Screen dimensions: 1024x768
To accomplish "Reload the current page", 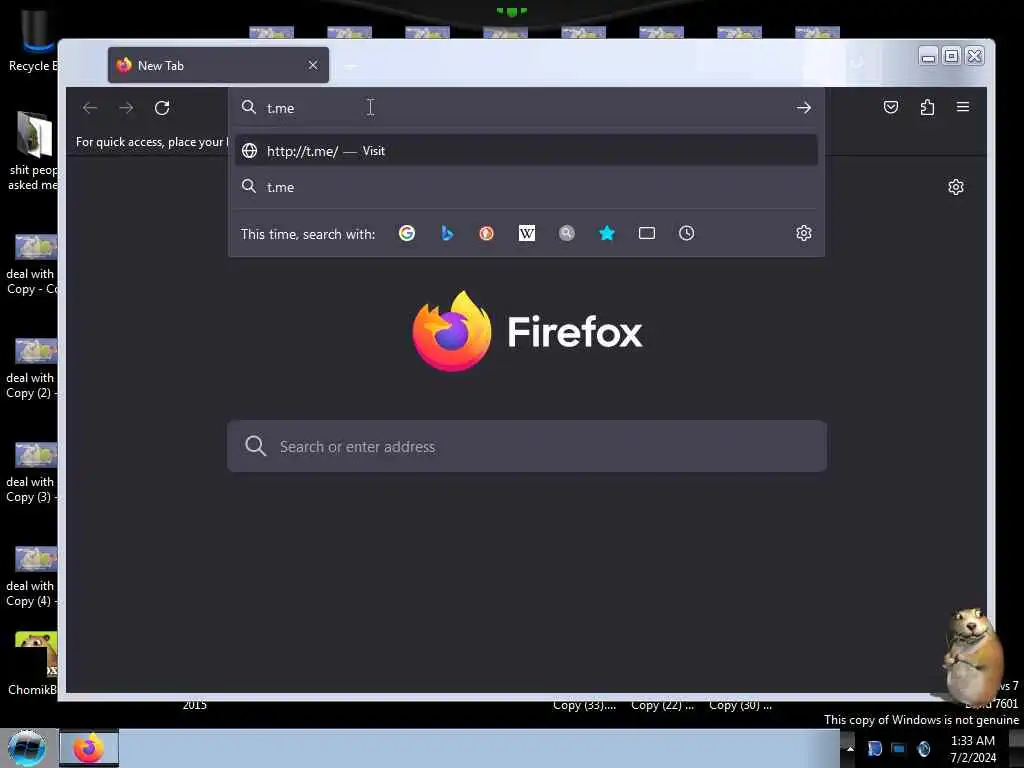I will 162,108.
